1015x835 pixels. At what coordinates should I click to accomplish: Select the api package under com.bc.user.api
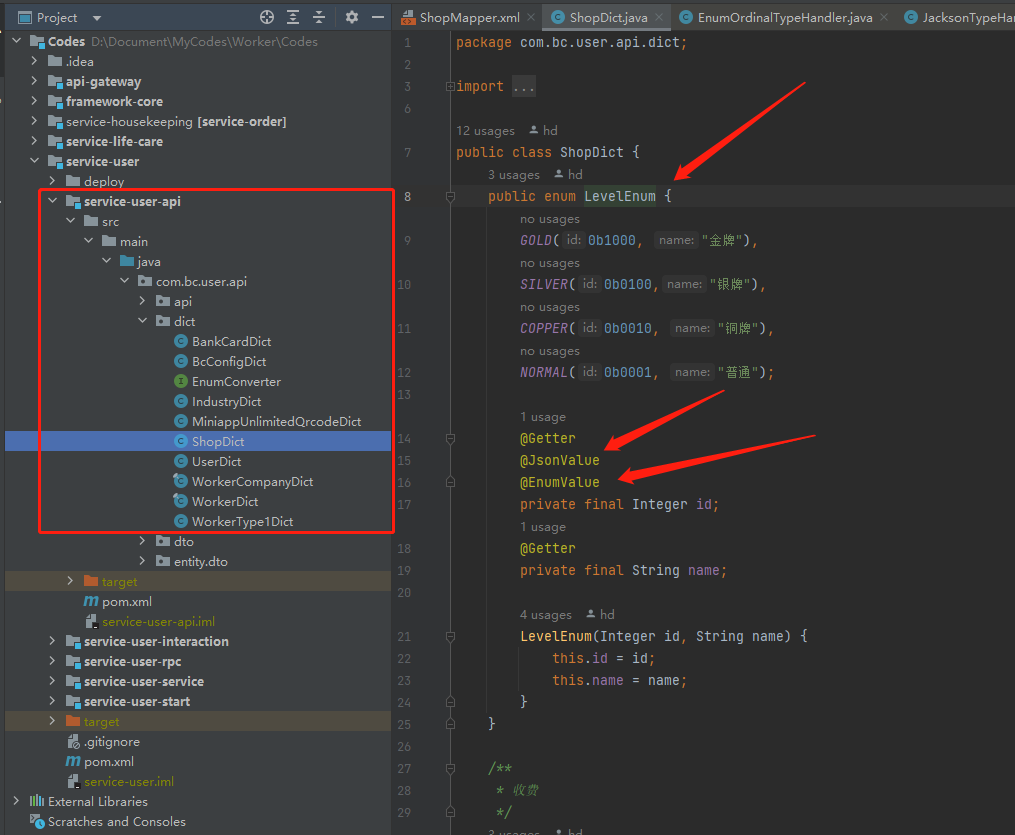tap(183, 302)
